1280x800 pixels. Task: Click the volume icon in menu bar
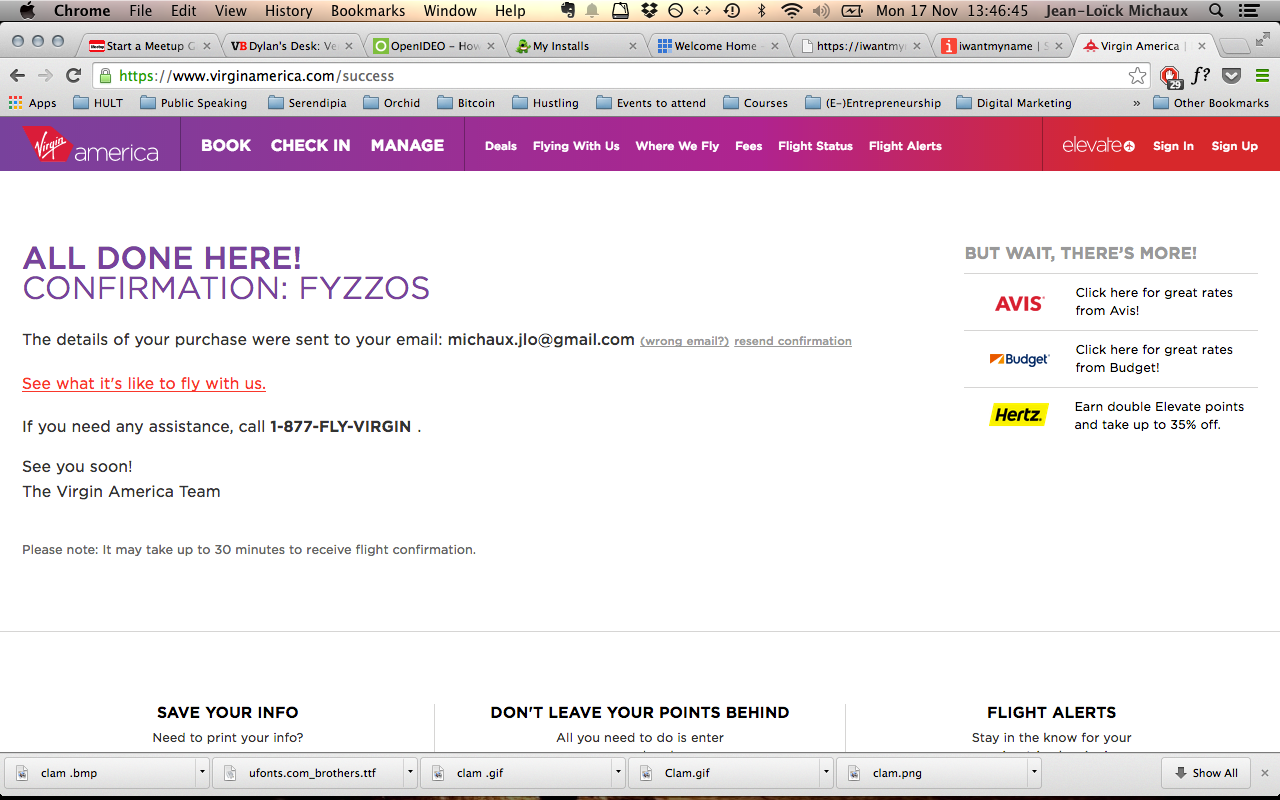(x=821, y=11)
